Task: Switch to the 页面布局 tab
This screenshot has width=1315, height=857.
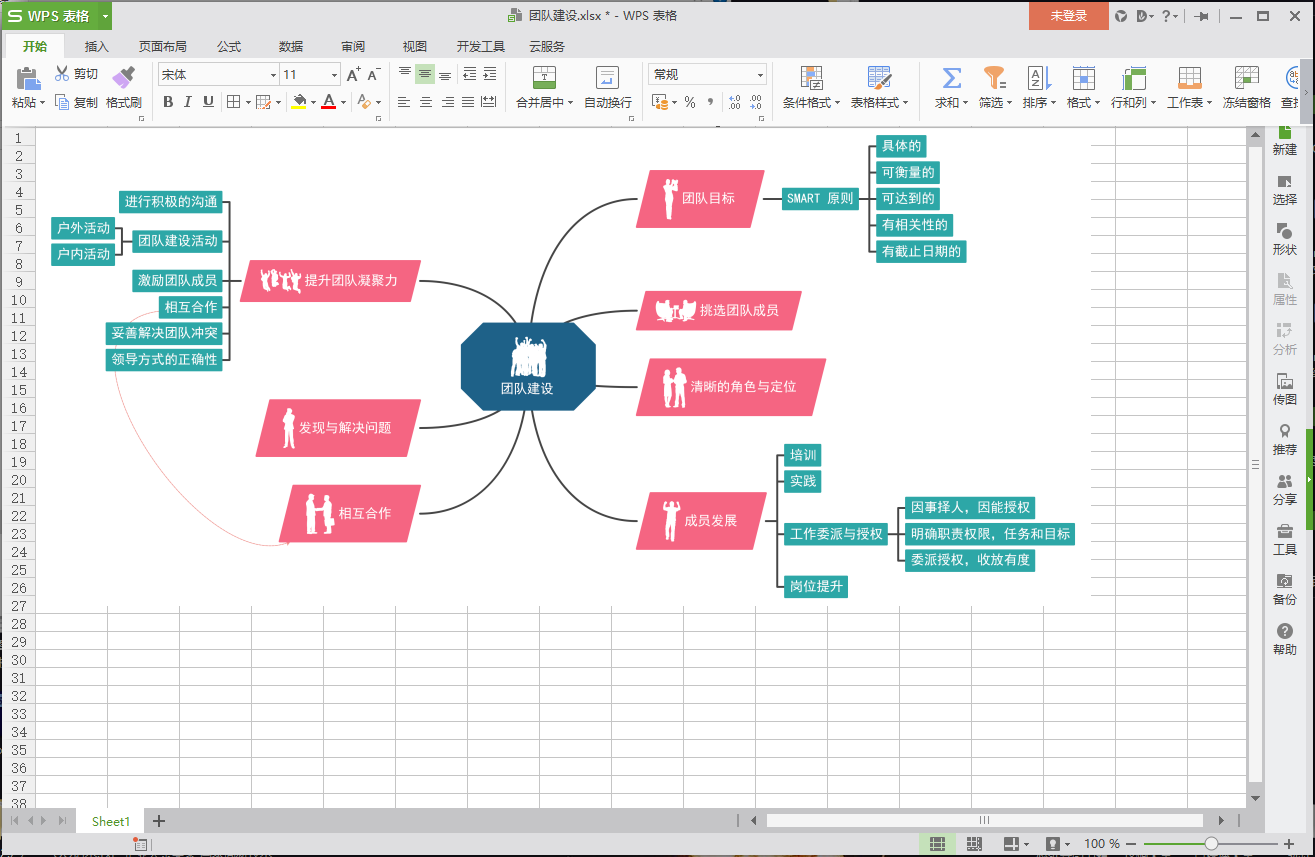Action: [163, 47]
